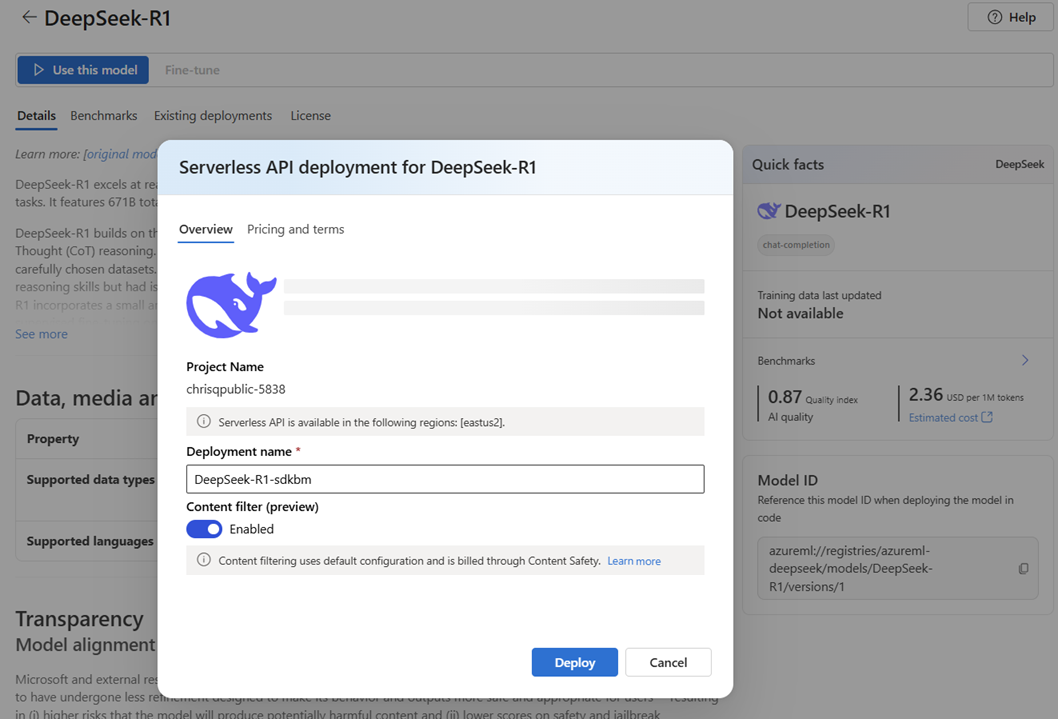The width and height of the screenshot is (1058, 719).
Task: Copy the Model ID with copy icon
Action: 1023,569
